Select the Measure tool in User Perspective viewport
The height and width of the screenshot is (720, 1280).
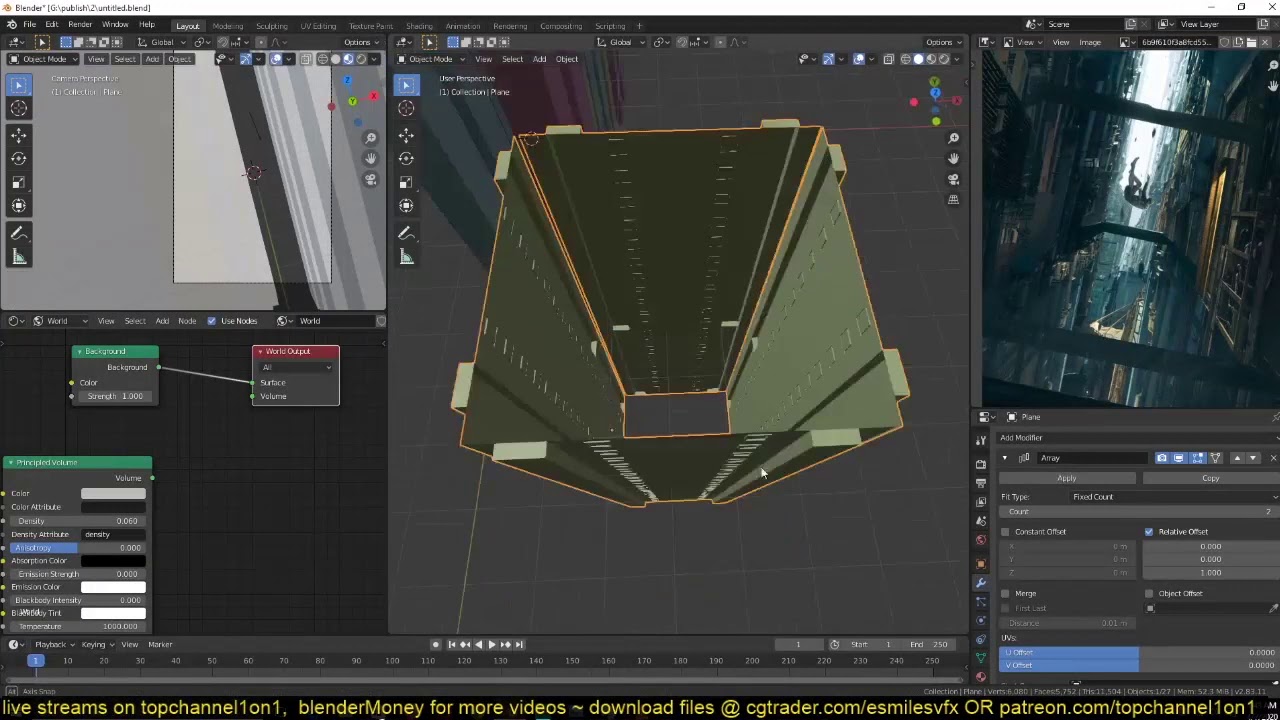[x=406, y=257]
